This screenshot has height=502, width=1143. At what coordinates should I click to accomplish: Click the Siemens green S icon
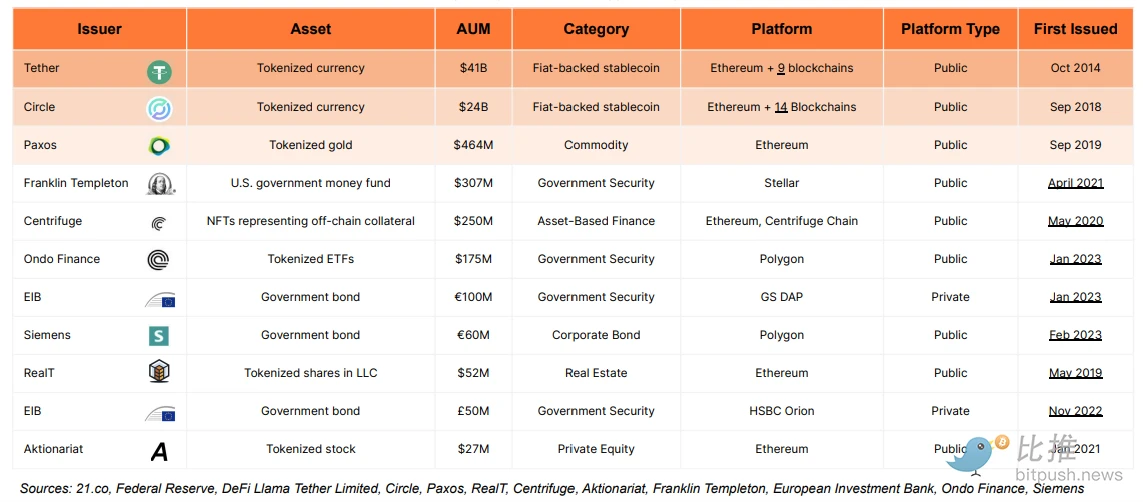159,335
